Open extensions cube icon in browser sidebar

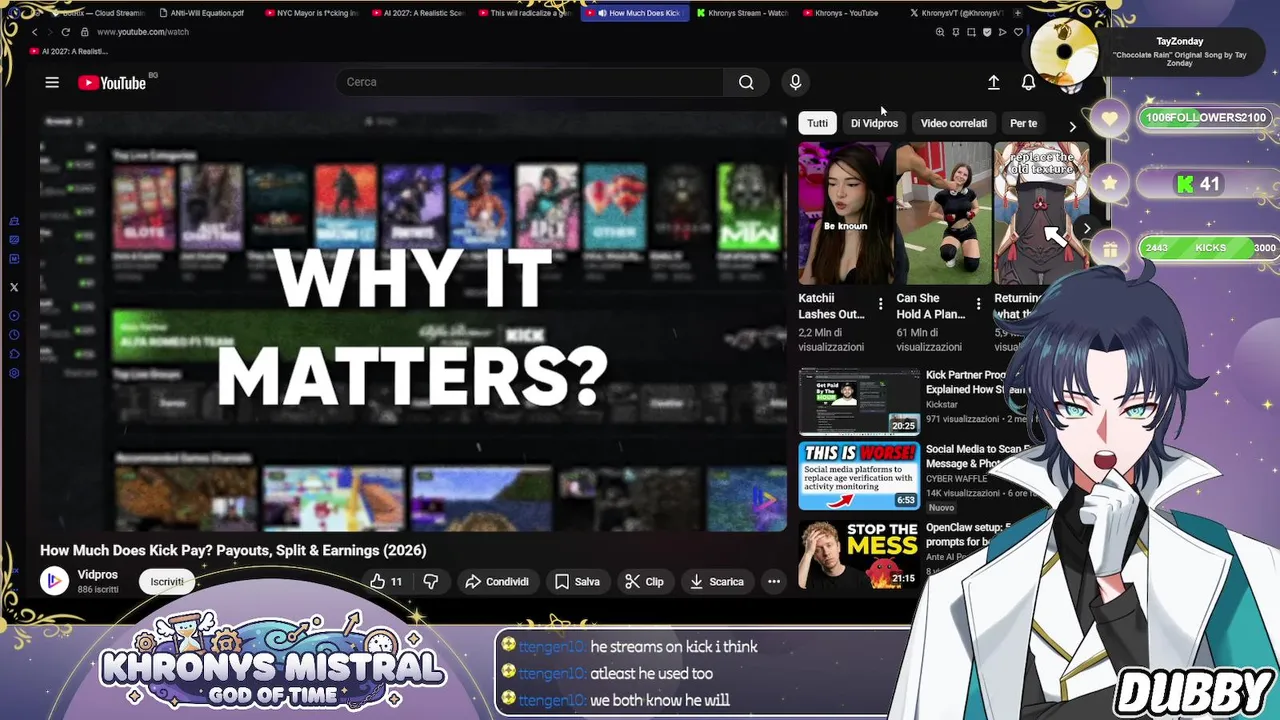click(x=14, y=354)
